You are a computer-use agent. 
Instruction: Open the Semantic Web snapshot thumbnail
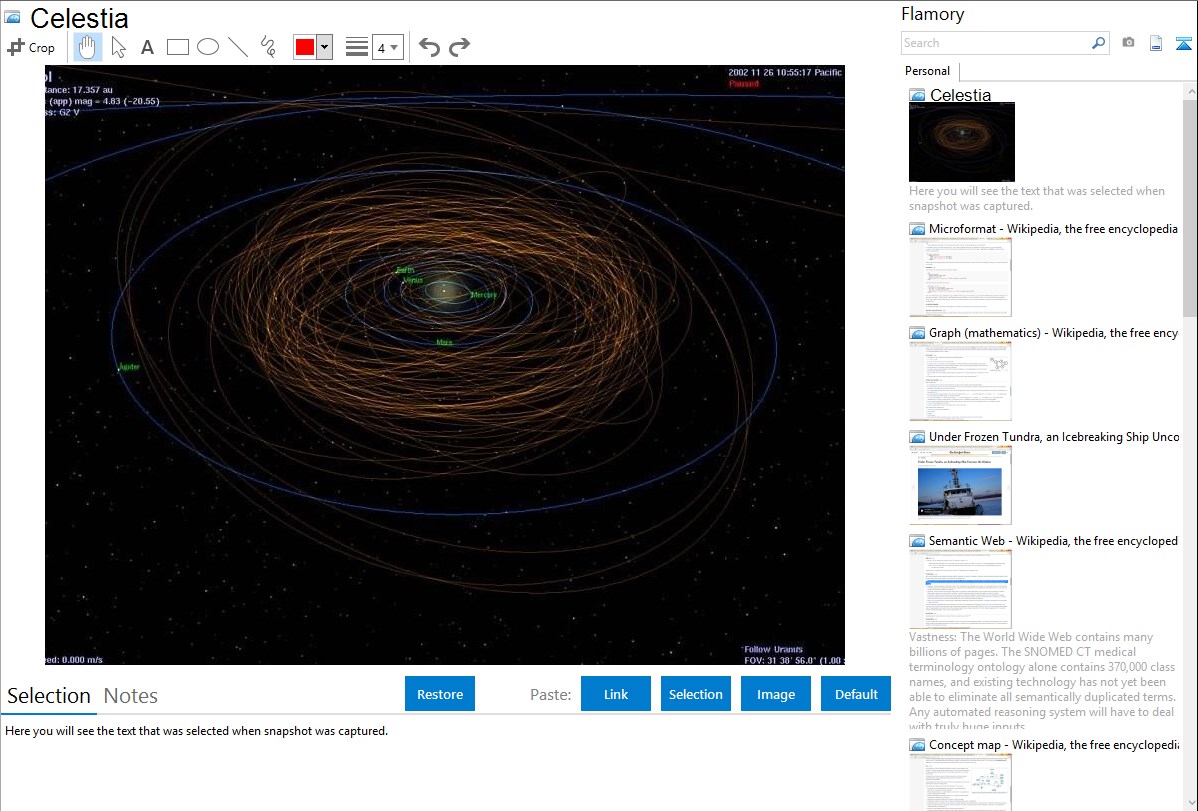960,589
